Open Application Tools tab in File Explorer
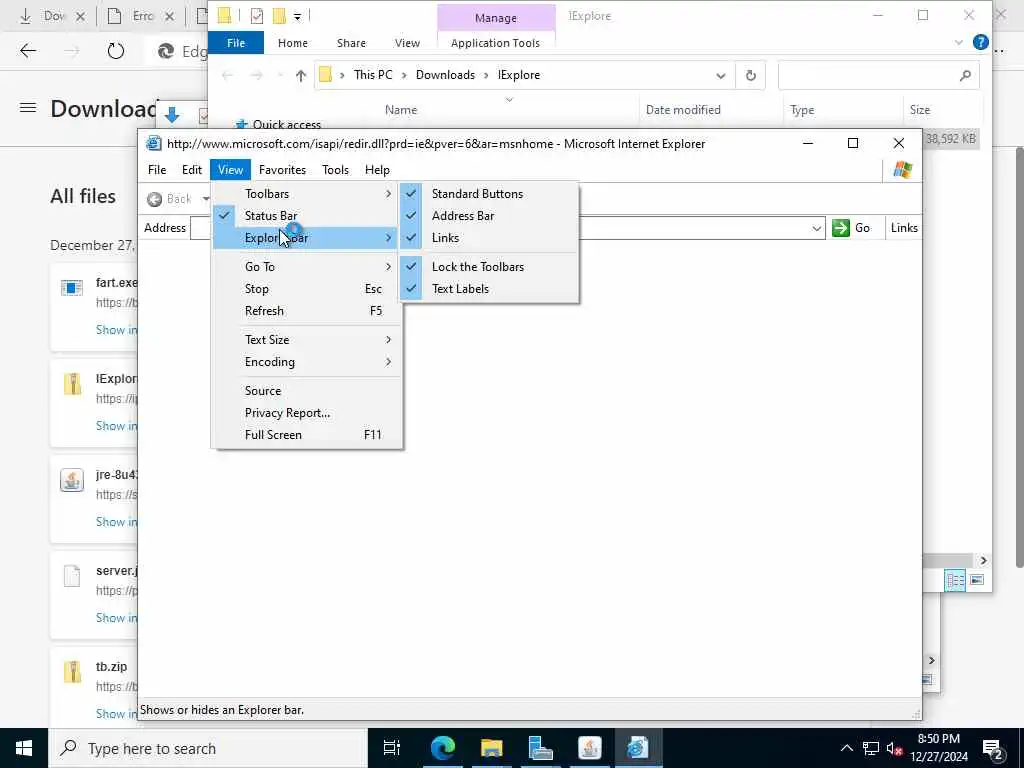The image size is (1024, 768). [495, 43]
